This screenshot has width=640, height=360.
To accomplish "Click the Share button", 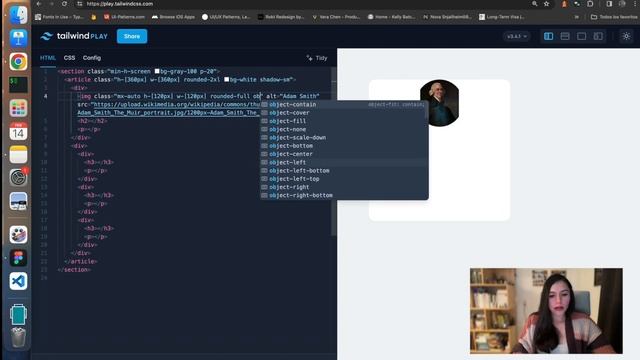I will point(132,36).
